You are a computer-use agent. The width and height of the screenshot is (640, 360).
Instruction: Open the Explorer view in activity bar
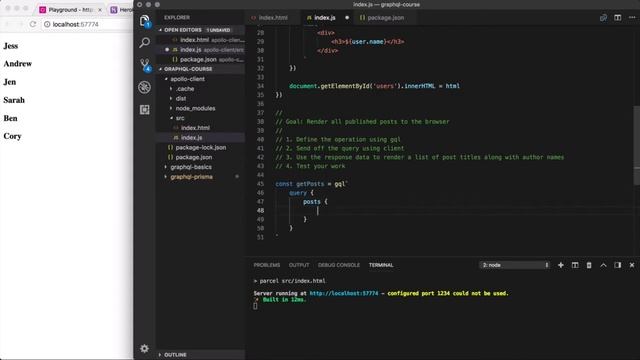144,20
